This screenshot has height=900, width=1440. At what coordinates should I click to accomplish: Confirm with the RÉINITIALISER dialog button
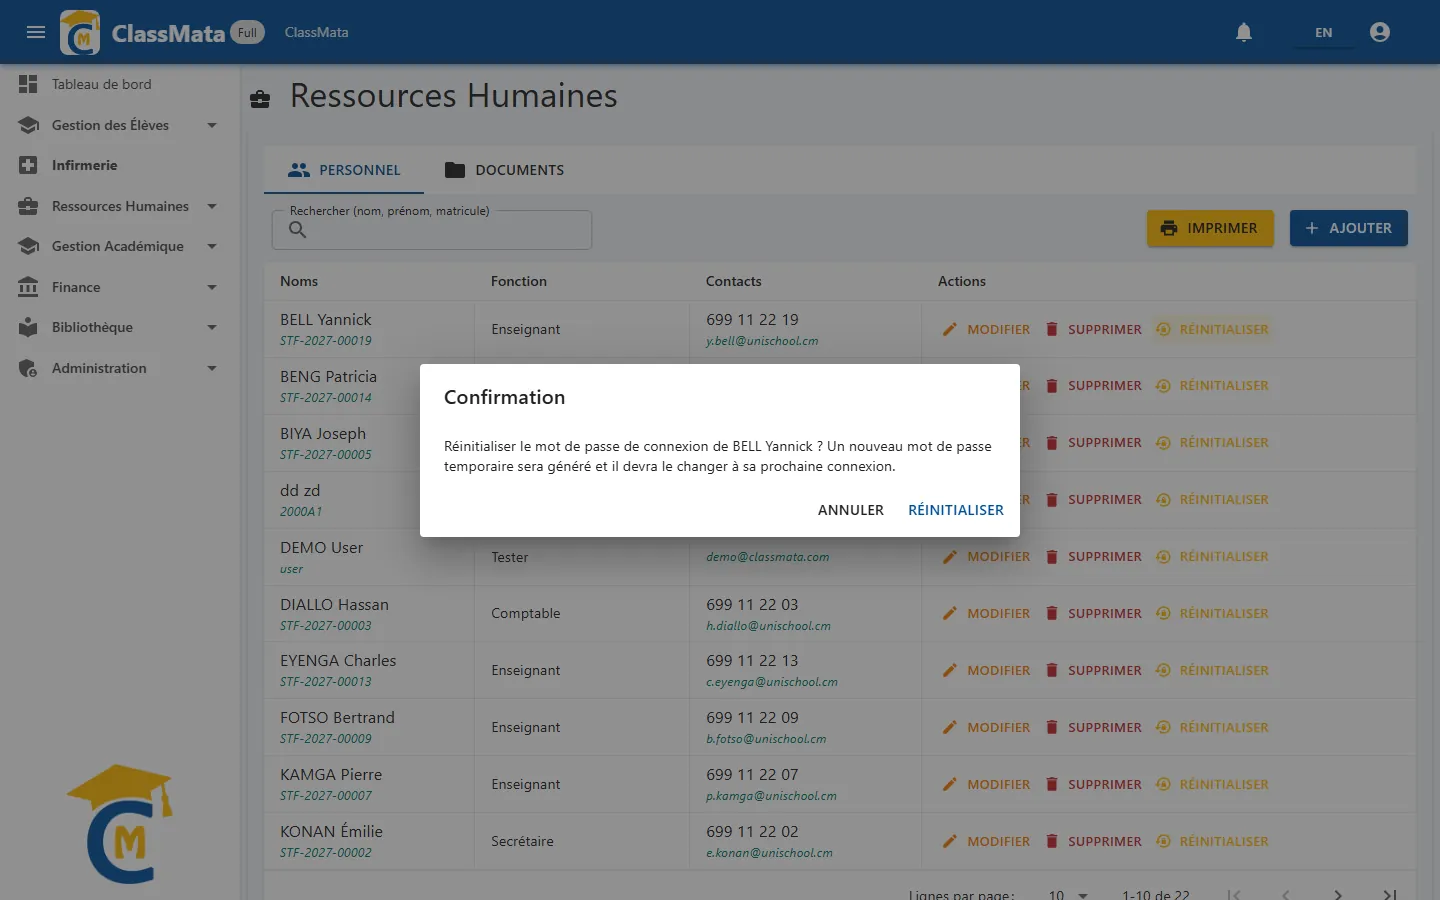coord(956,510)
